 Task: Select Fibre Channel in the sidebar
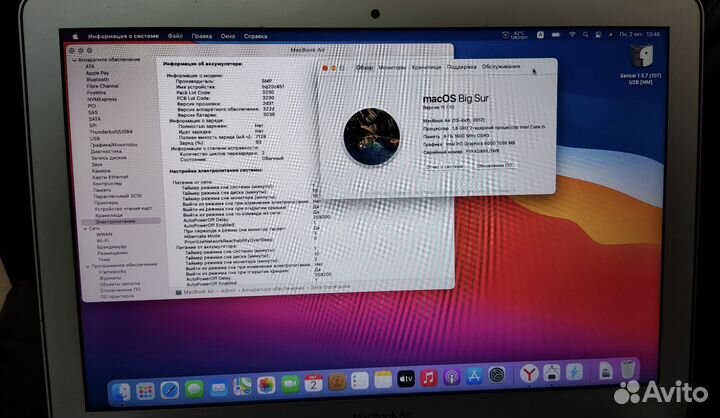[102, 86]
